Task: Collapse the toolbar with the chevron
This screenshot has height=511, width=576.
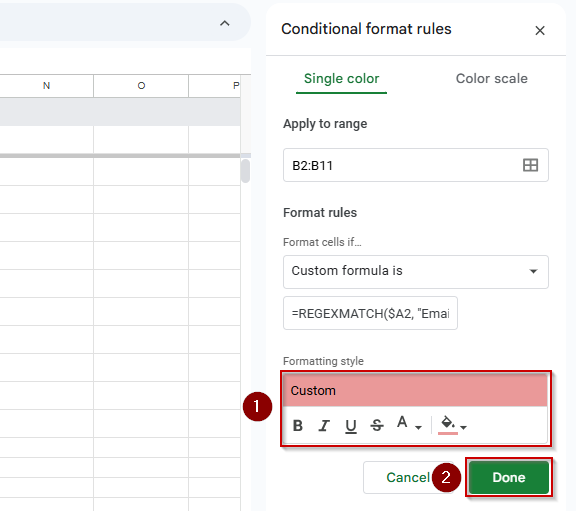Action: [x=224, y=24]
